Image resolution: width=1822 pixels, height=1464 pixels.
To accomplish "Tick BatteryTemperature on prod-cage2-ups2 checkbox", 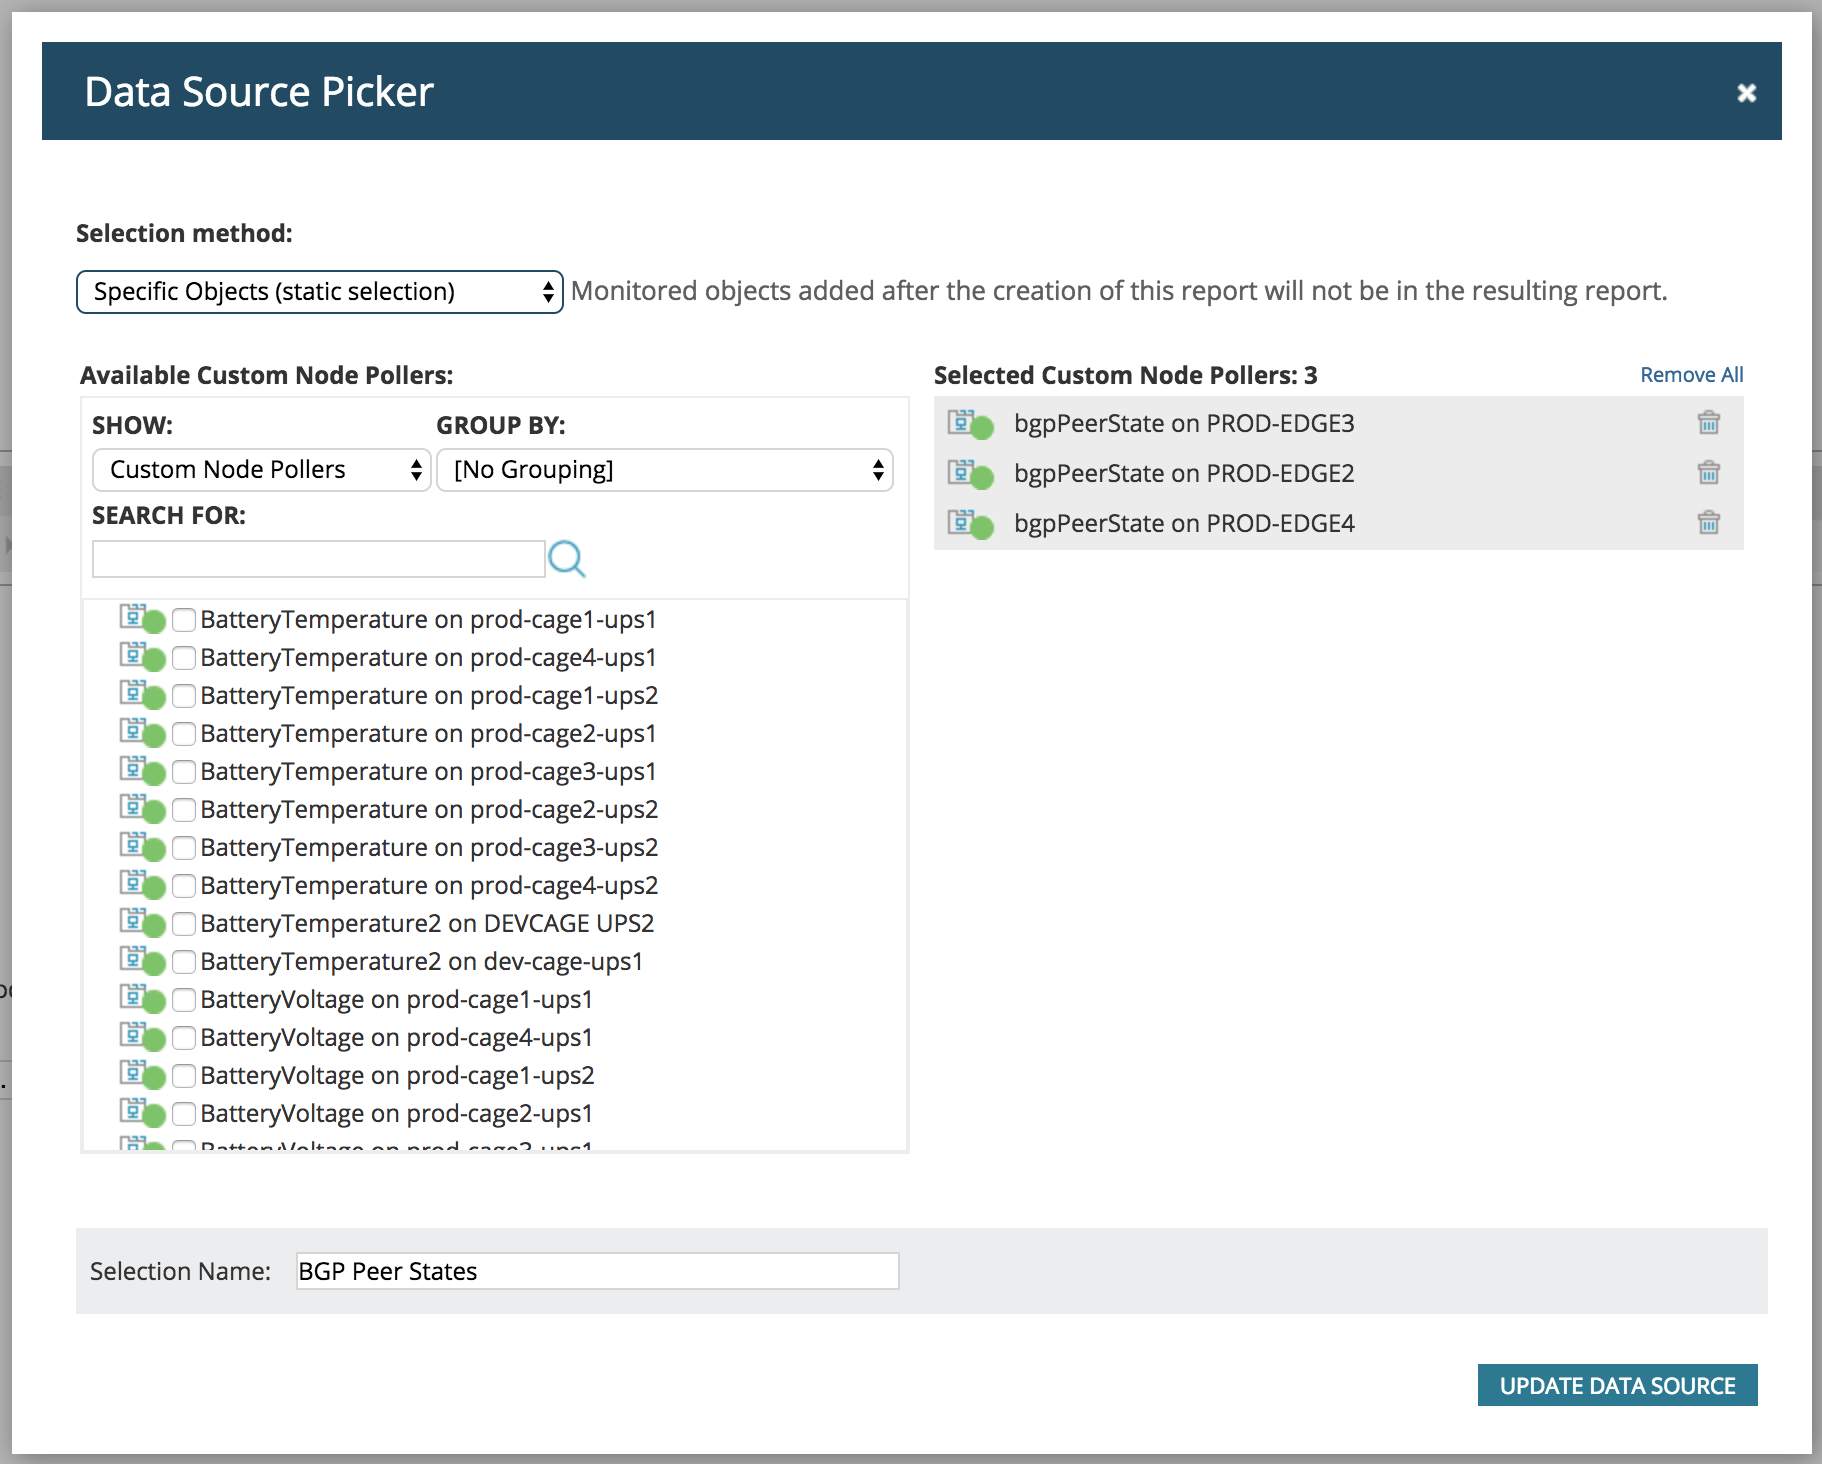I will click(184, 810).
